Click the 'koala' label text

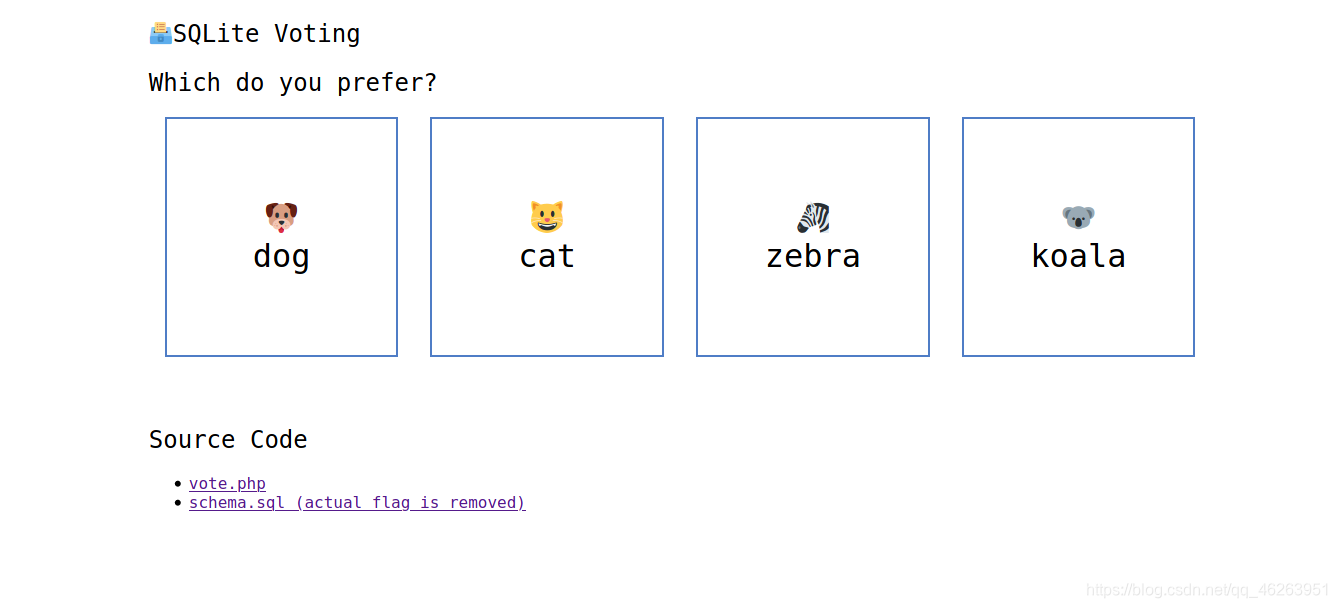1078,256
